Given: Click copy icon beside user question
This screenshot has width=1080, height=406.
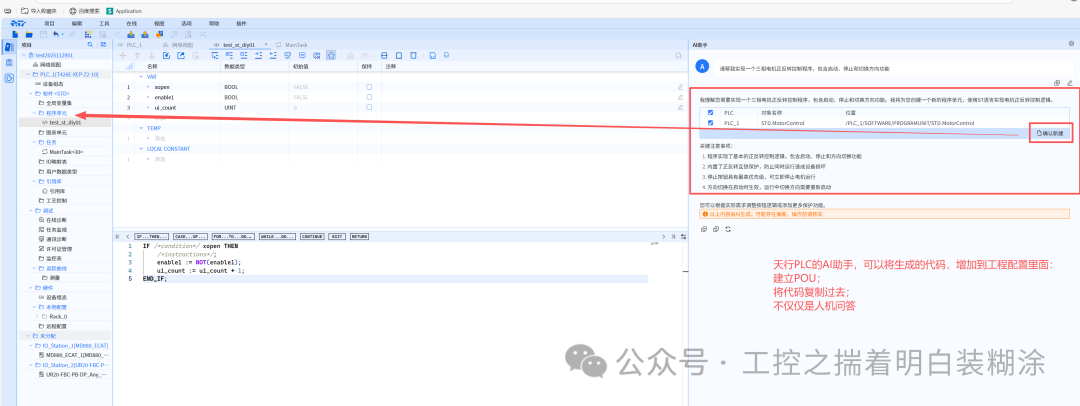Looking at the screenshot, I should (1057, 83).
